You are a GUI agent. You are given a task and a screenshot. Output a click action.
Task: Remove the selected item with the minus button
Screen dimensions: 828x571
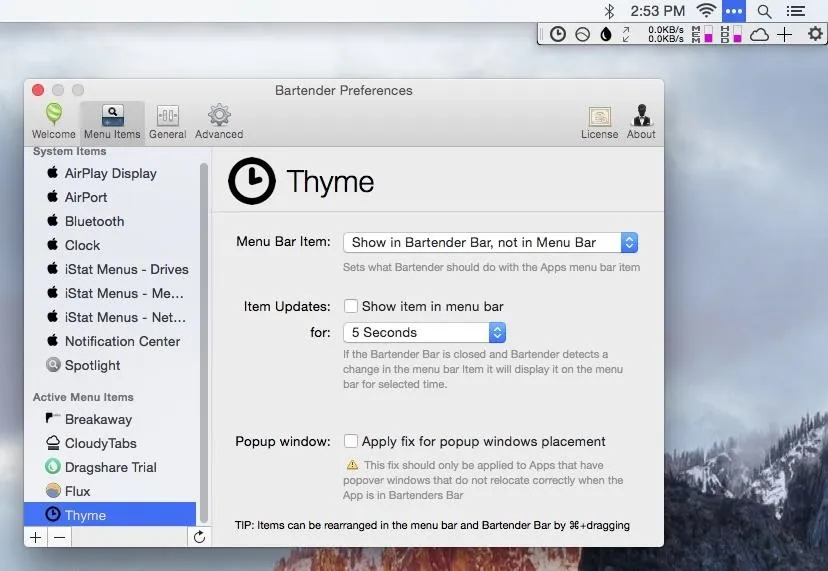point(60,537)
